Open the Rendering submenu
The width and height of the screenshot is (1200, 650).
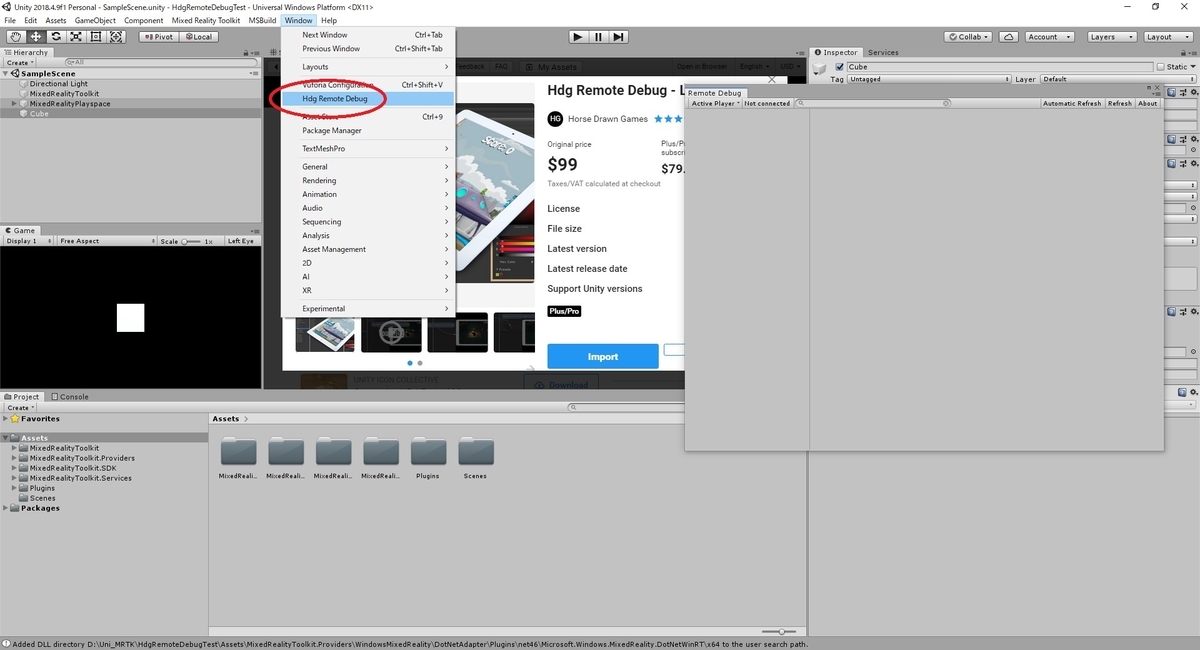tap(368, 181)
